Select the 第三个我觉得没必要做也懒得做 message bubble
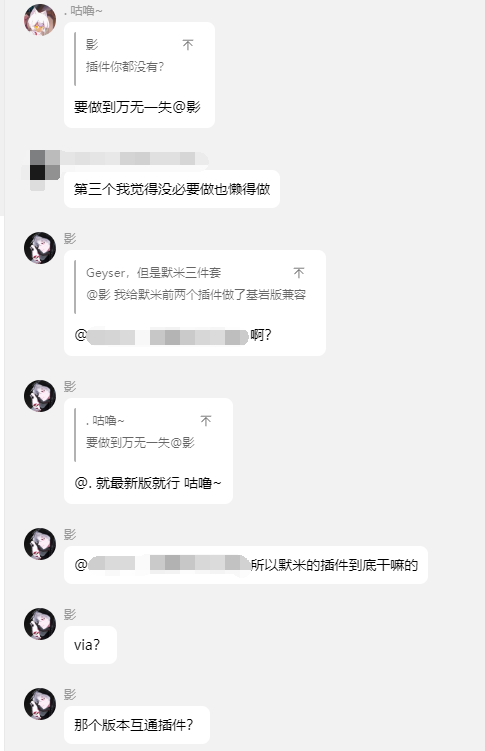 (x=172, y=189)
